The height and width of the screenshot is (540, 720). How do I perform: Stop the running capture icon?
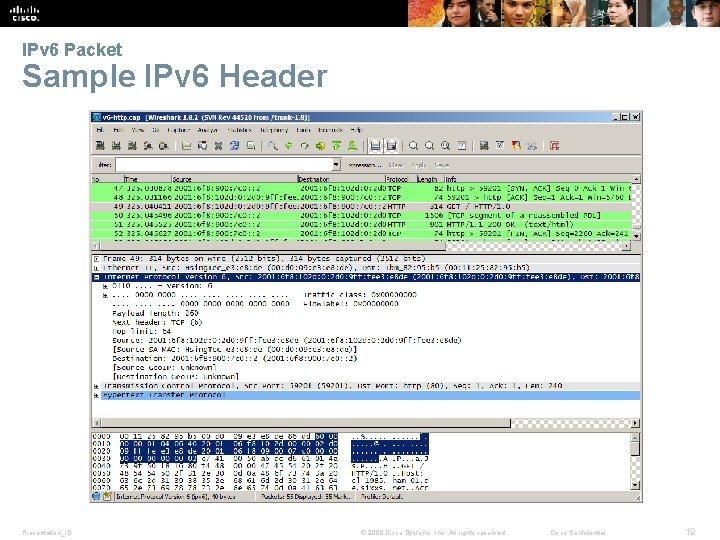tap(147, 146)
